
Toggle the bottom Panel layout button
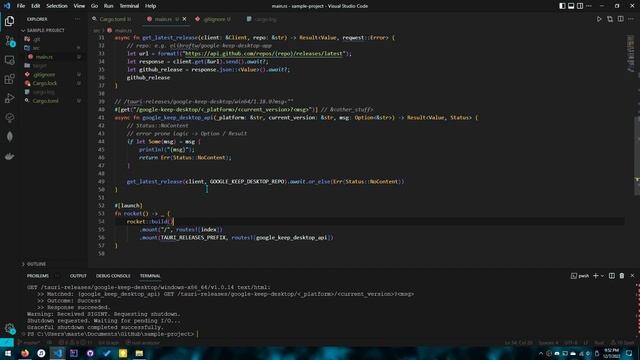click(571, 6)
